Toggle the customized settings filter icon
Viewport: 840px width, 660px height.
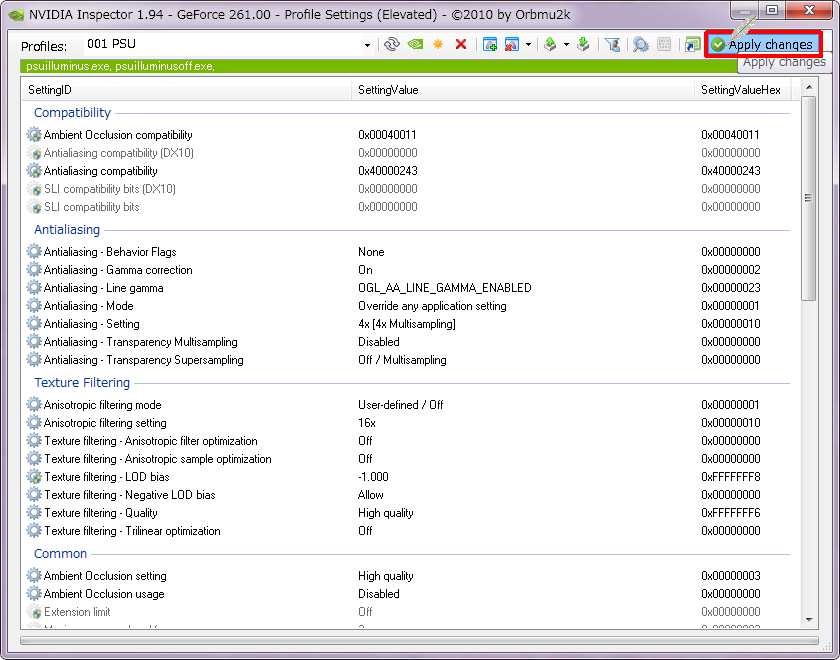612,44
